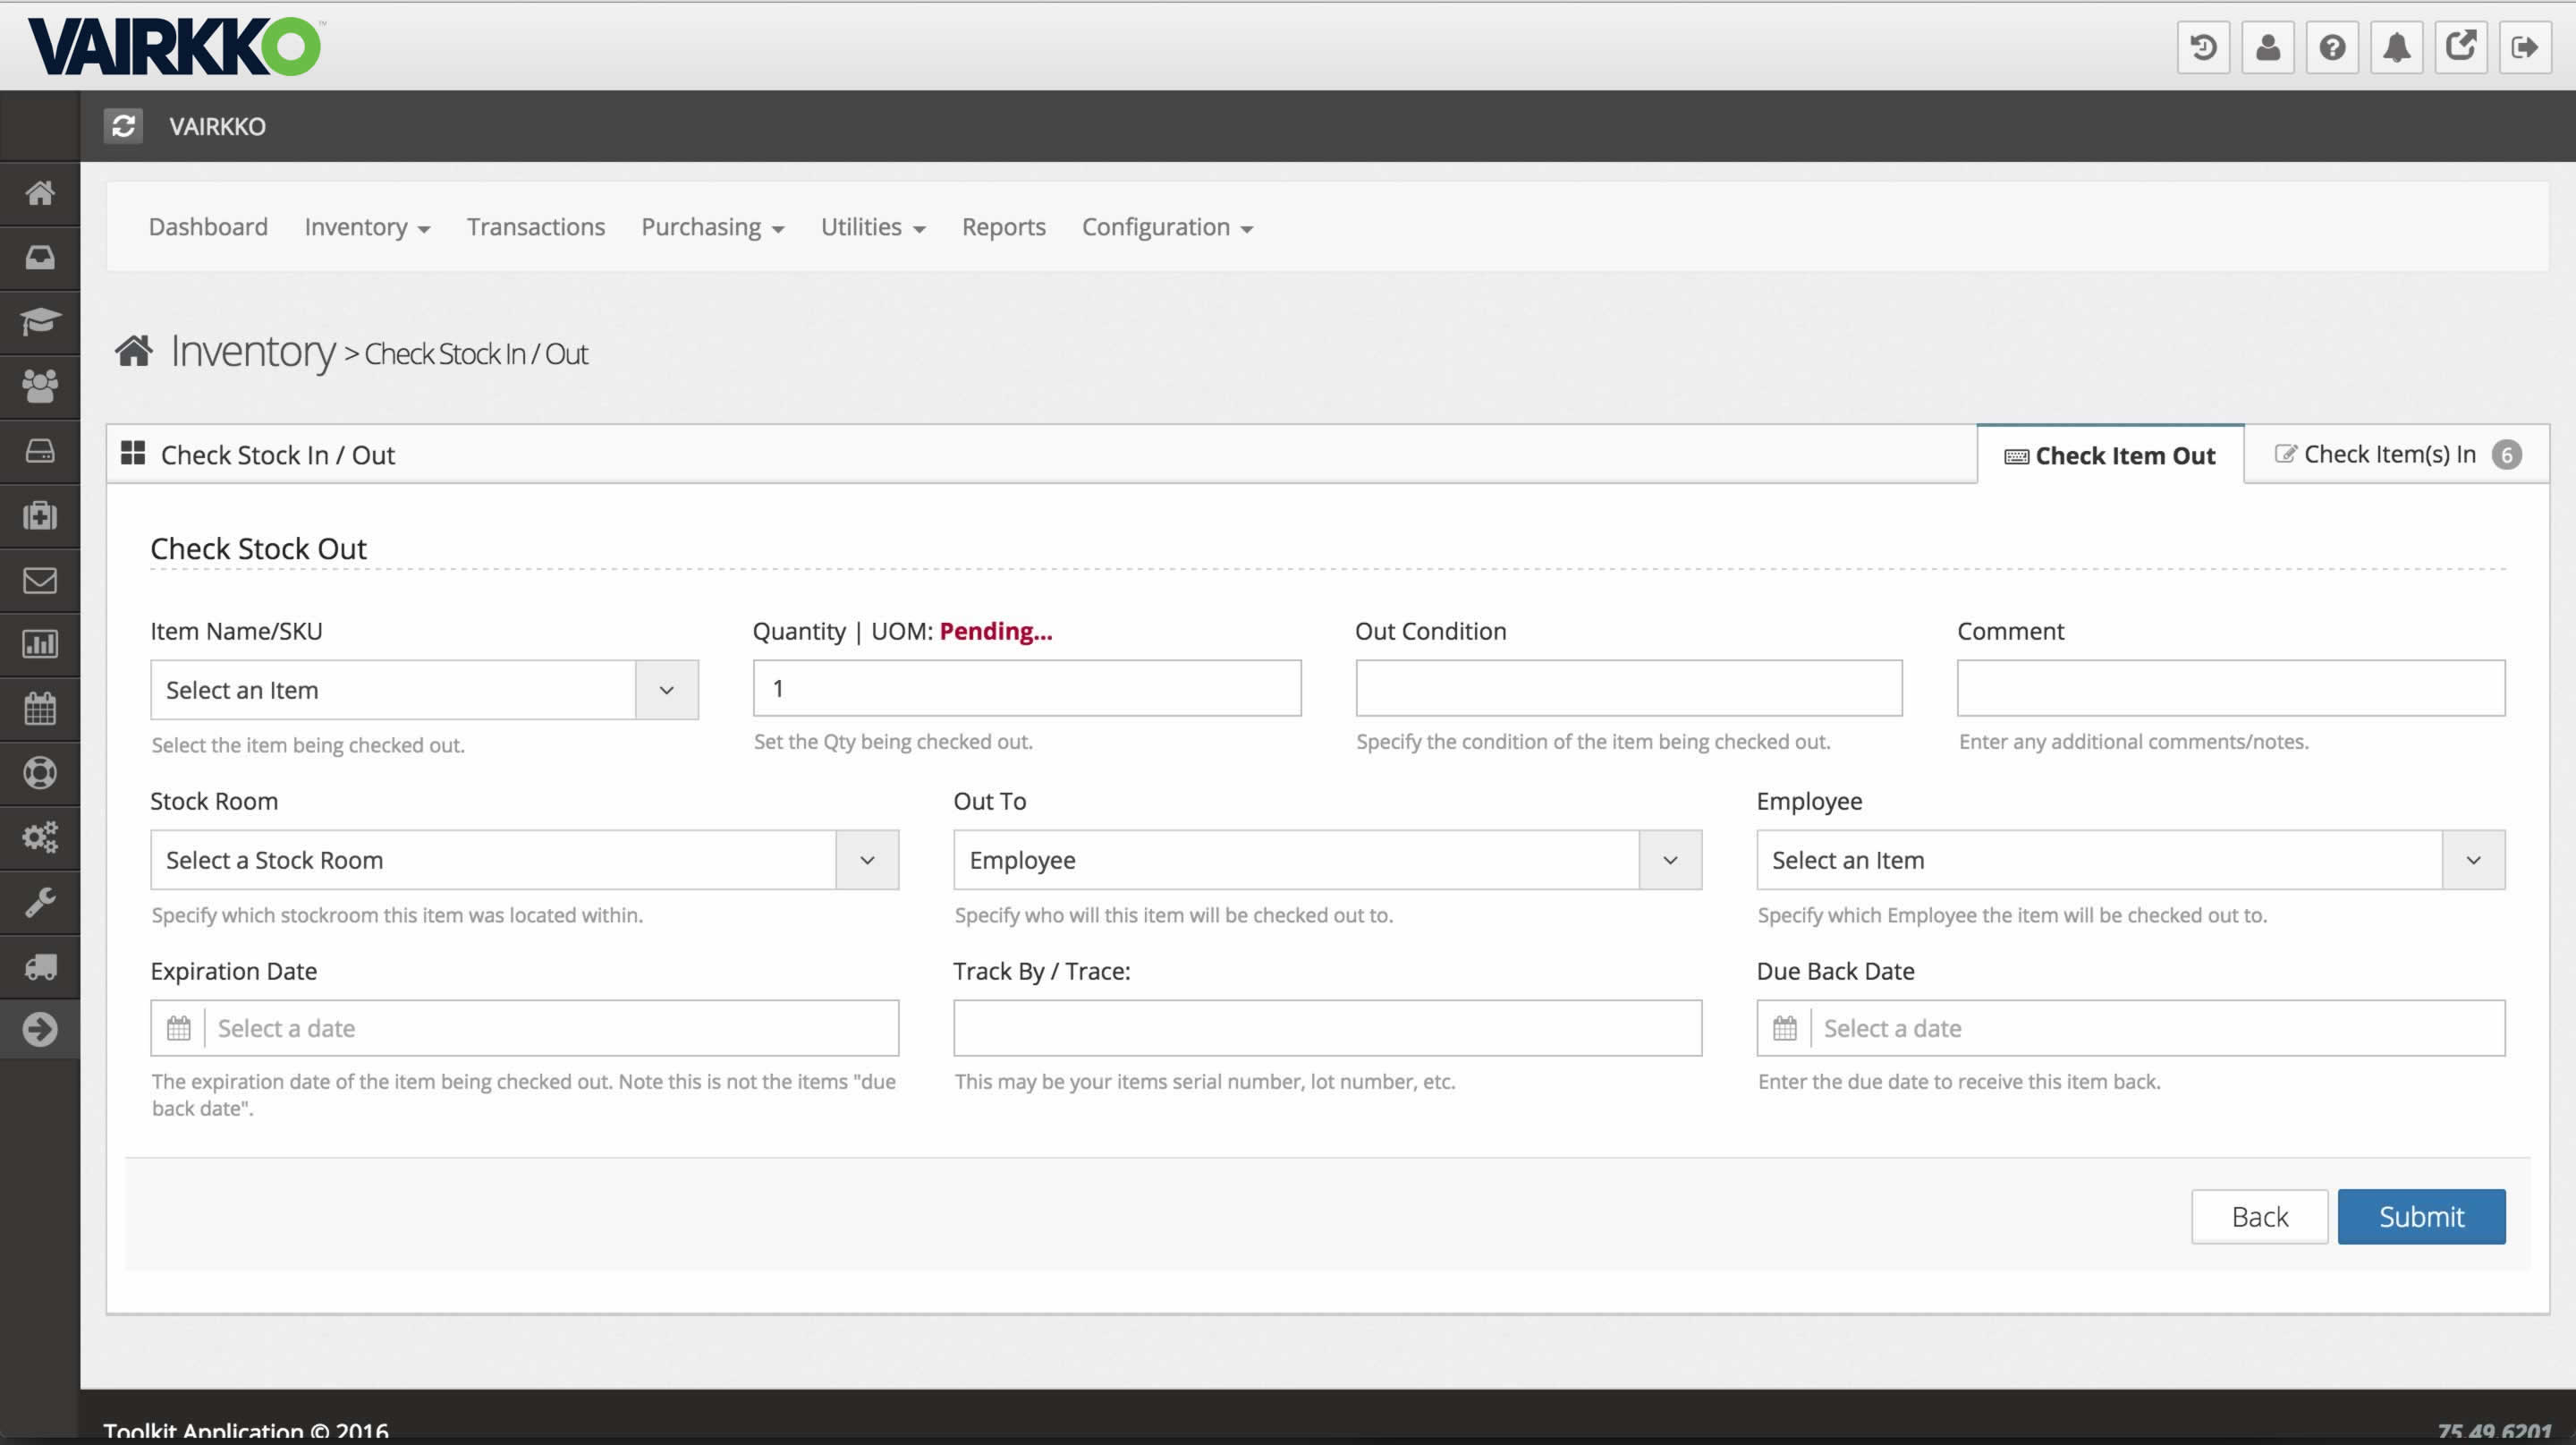Click the Back button
The width and height of the screenshot is (2576, 1445).
[2259, 1216]
